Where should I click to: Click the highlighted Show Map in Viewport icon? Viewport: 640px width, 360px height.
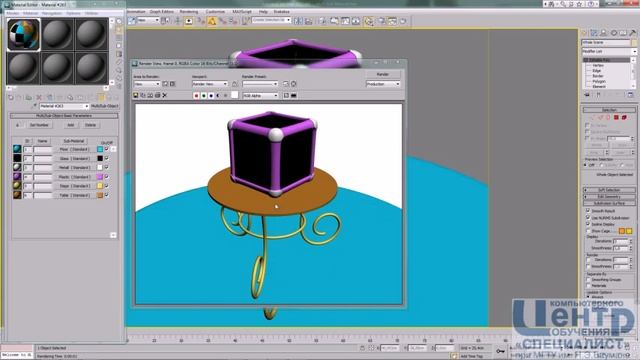(x=101, y=98)
